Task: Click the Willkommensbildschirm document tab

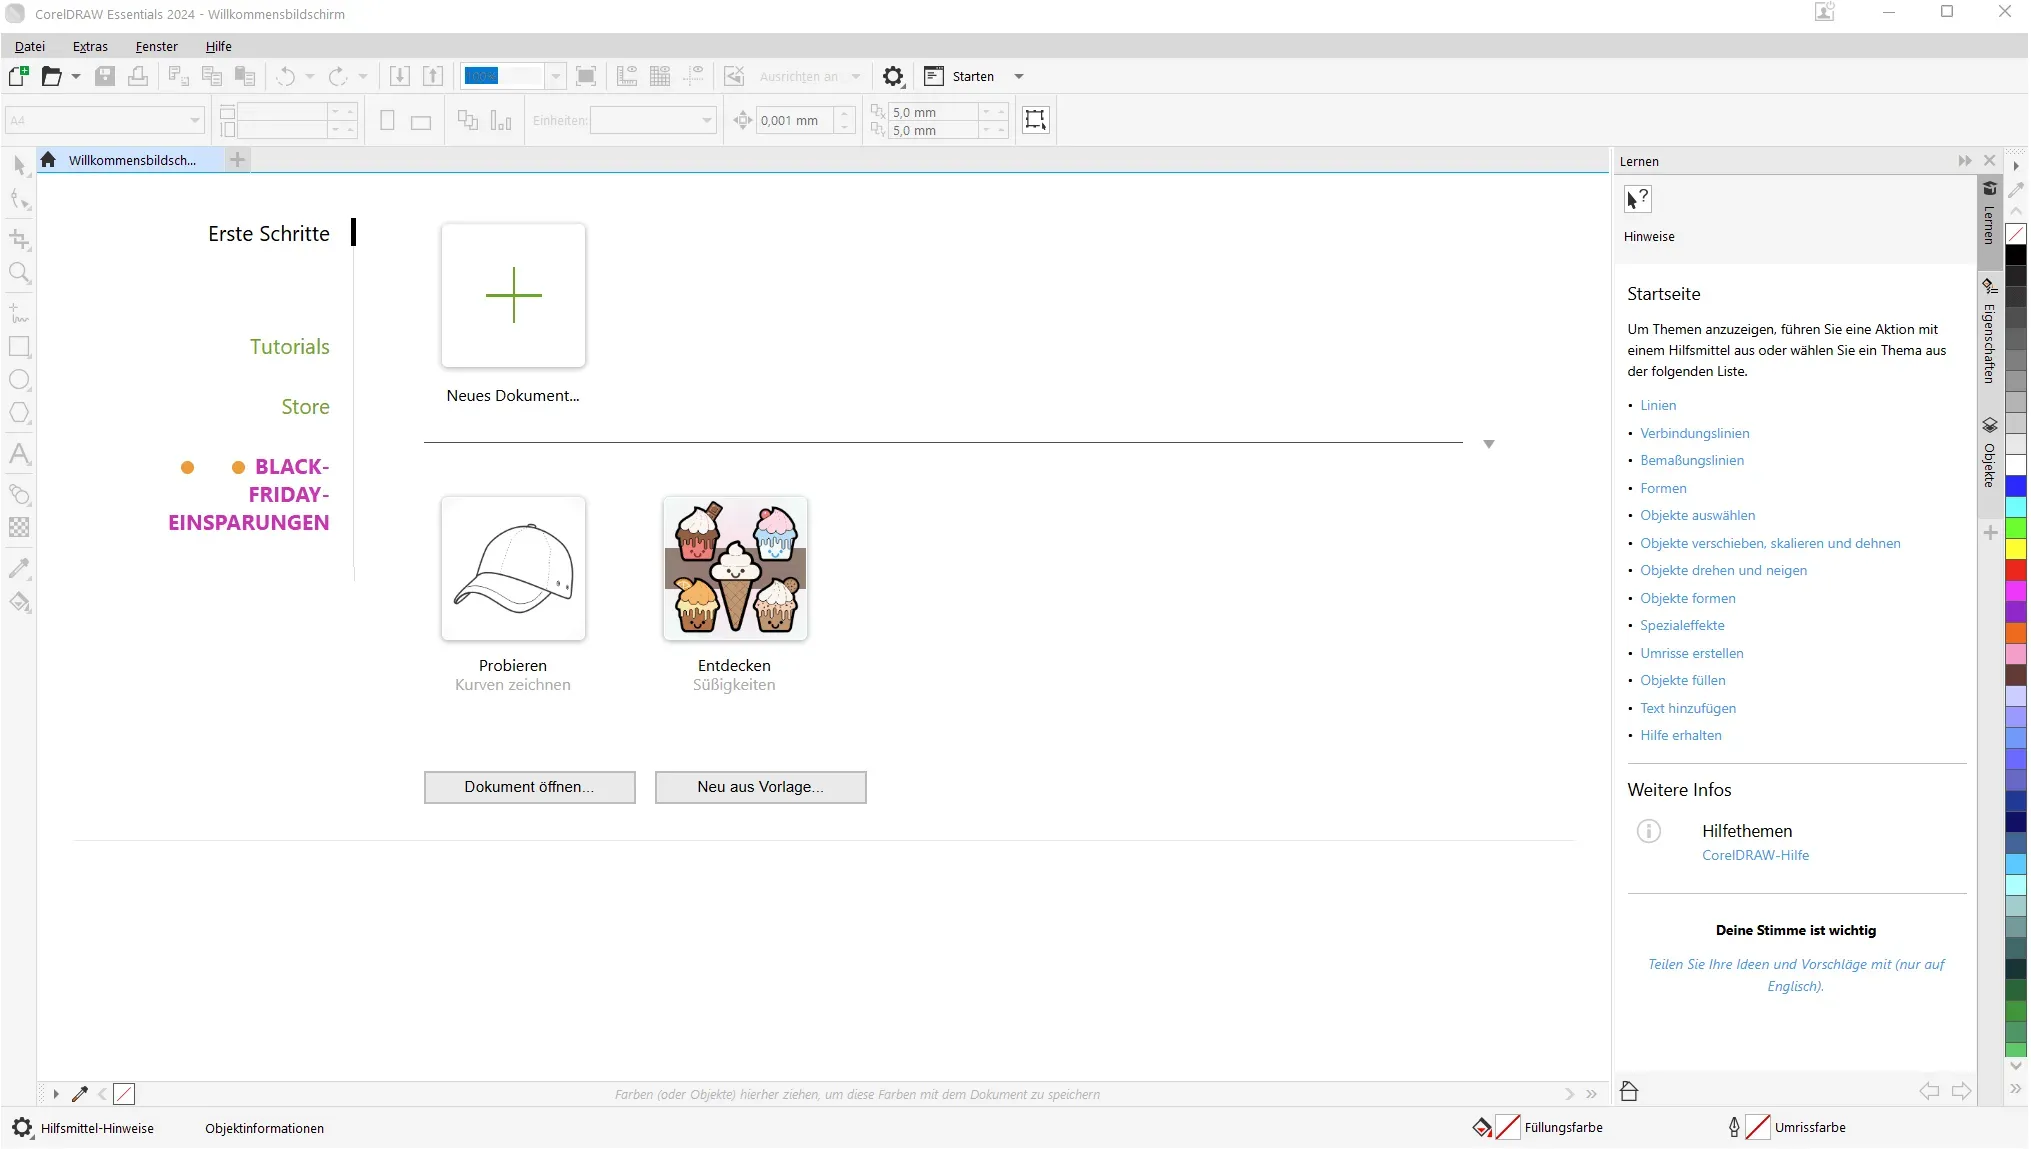Action: 131,160
